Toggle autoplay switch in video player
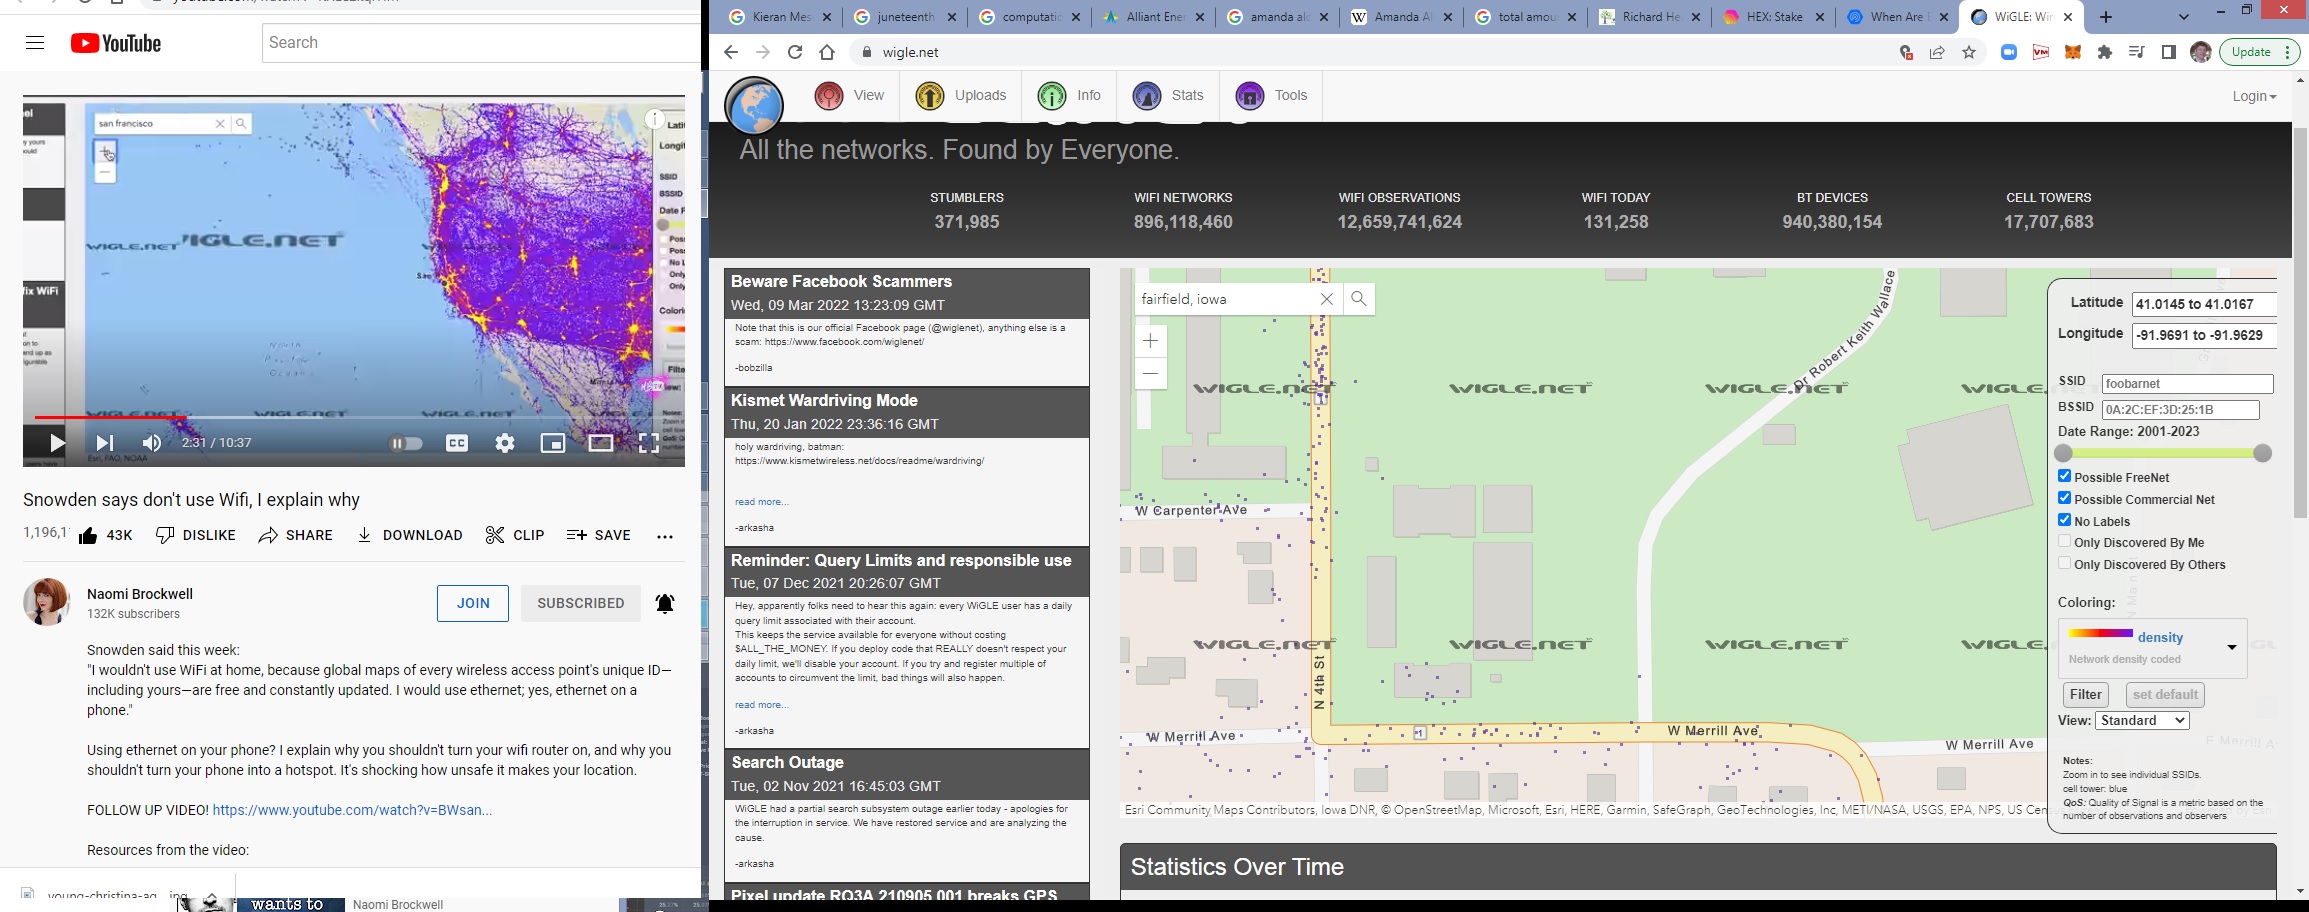 (x=405, y=443)
